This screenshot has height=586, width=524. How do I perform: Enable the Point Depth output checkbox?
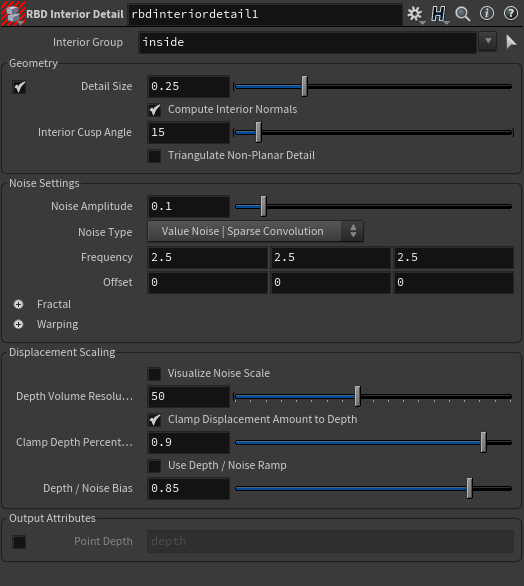pos(19,542)
